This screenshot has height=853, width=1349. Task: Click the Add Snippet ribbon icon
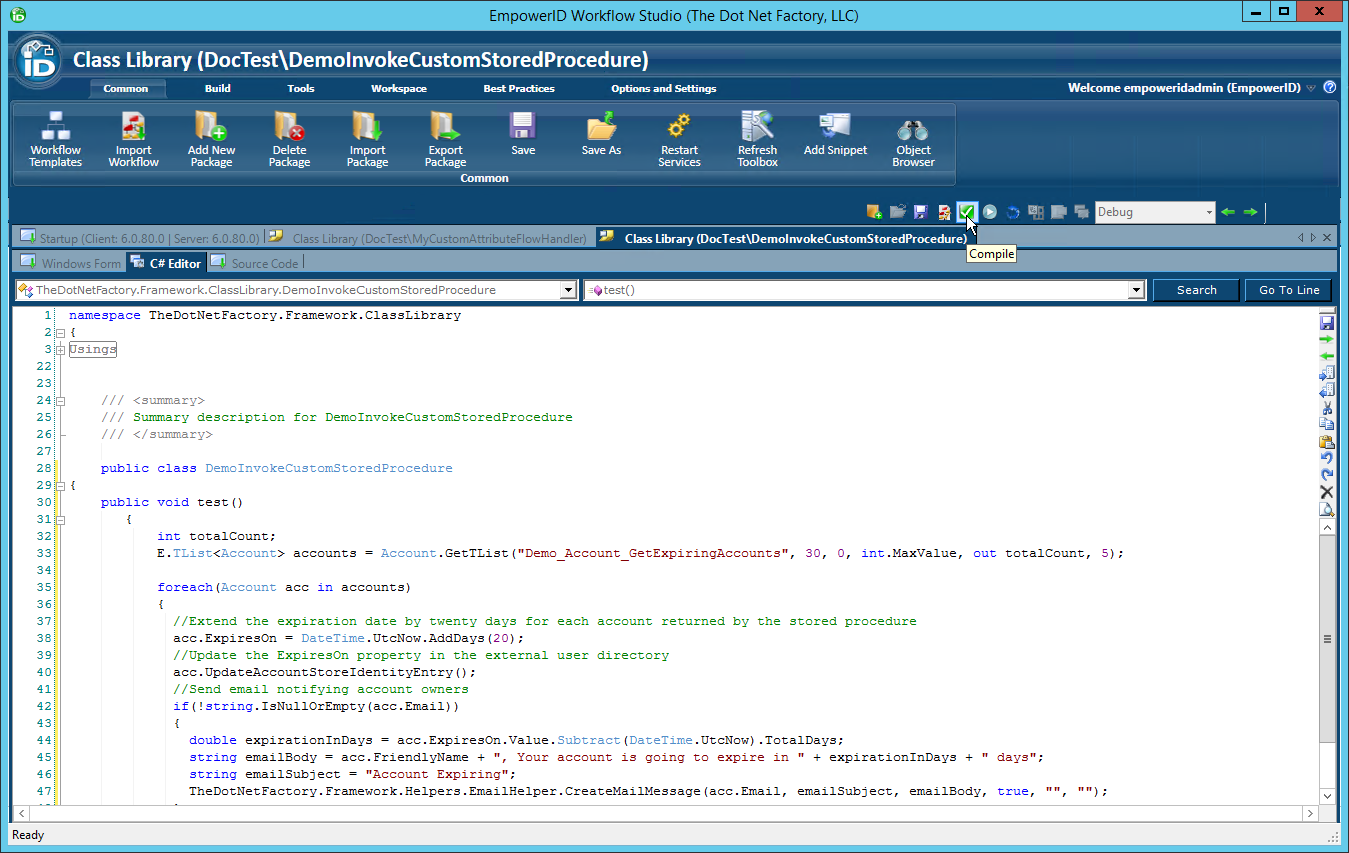[x=834, y=138]
